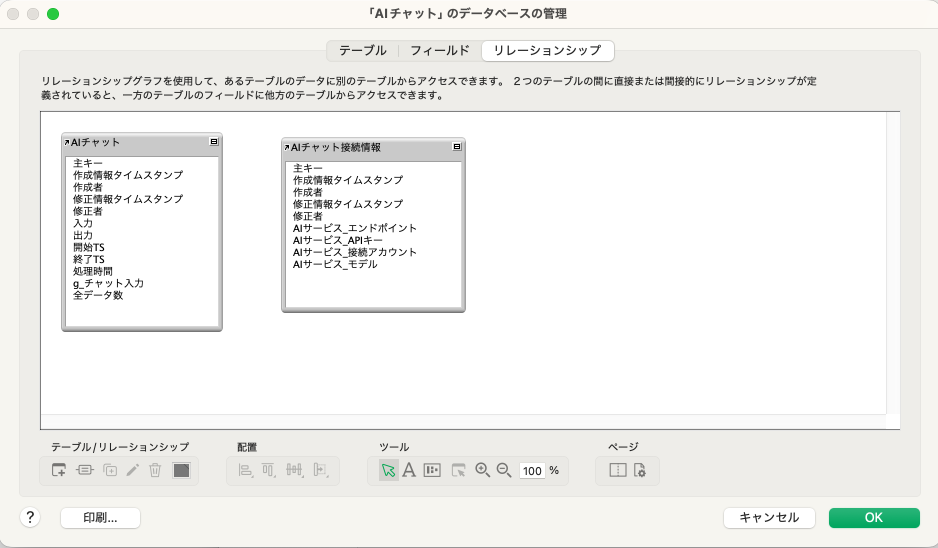Viewport: 938px width, 548px height.
Task: Collapse the AIチャット接続情報 table box
Action: point(457,147)
